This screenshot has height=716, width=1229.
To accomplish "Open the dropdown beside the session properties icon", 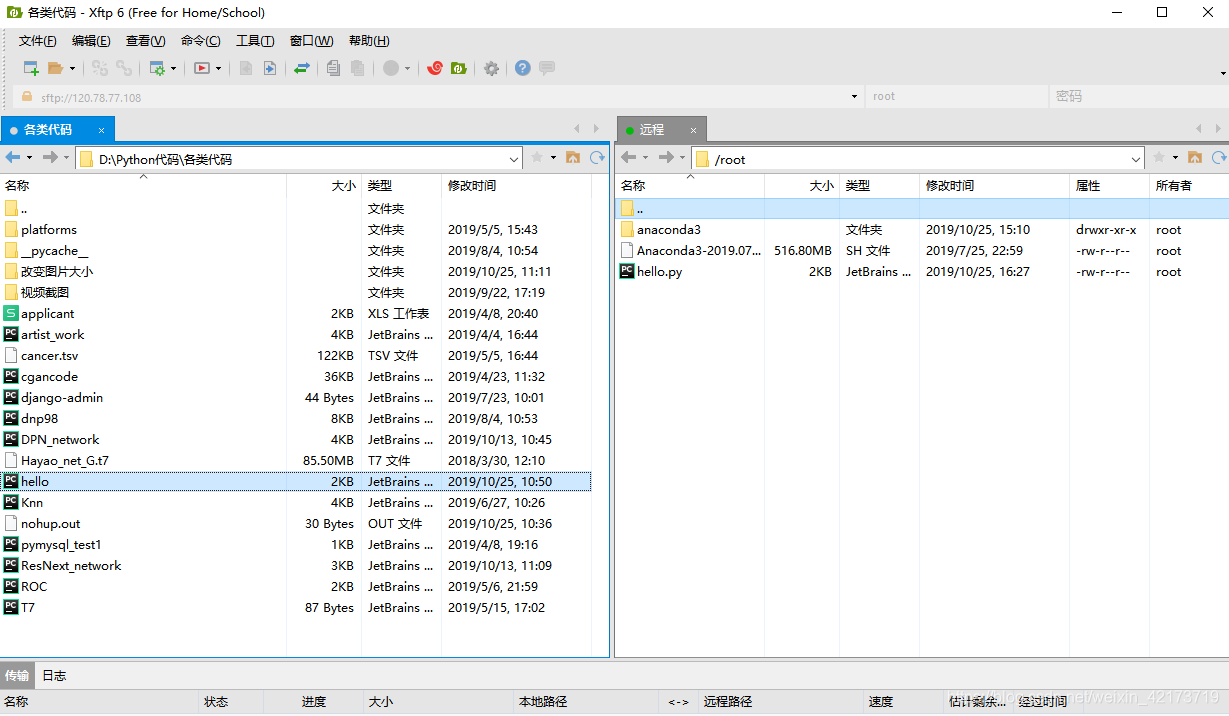I will pos(173,68).
